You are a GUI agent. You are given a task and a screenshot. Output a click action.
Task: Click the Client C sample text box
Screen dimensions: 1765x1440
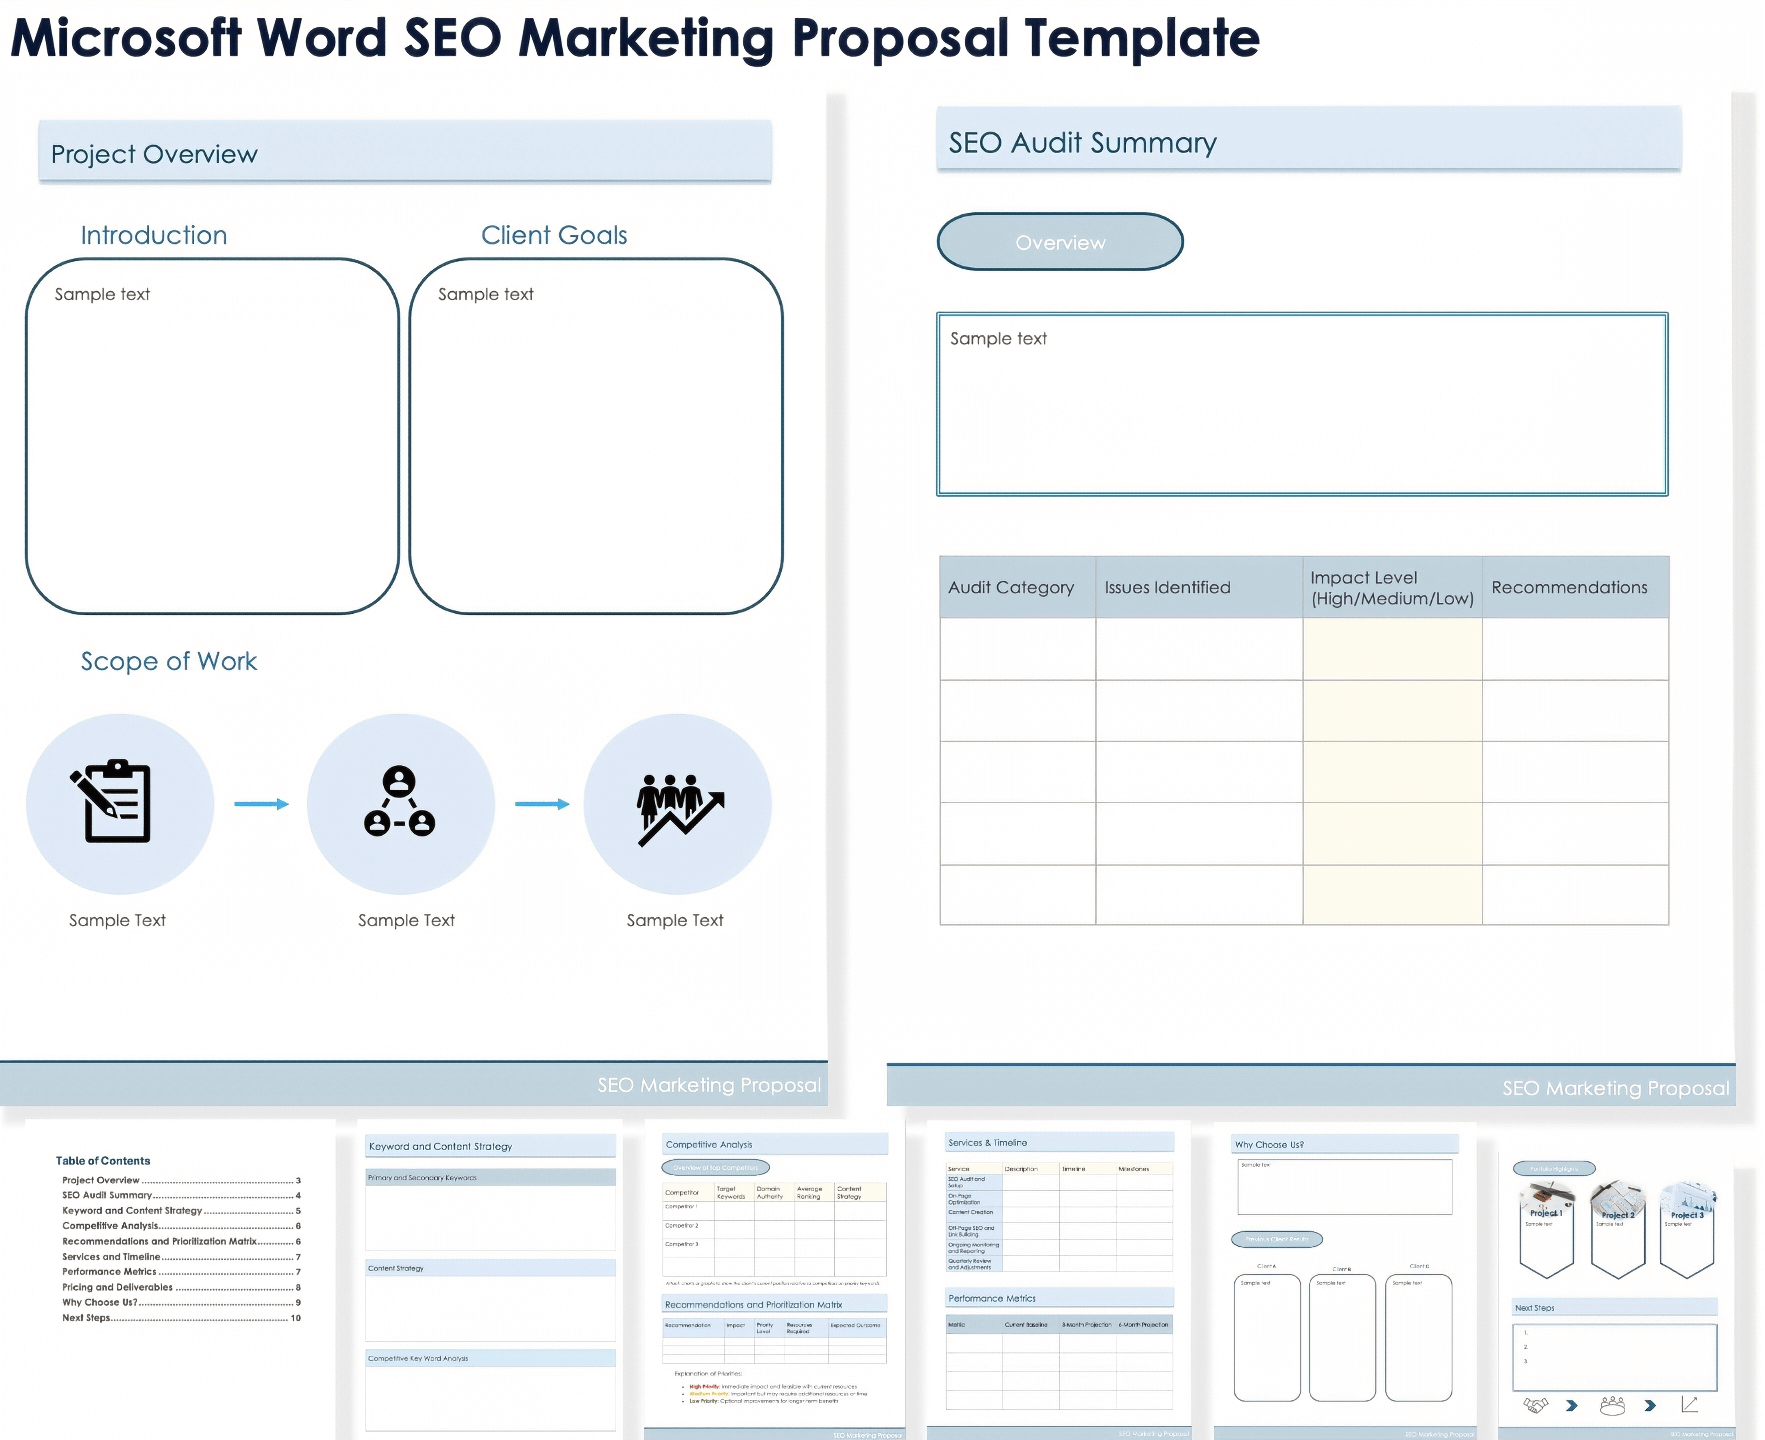click(1418, 1337)
